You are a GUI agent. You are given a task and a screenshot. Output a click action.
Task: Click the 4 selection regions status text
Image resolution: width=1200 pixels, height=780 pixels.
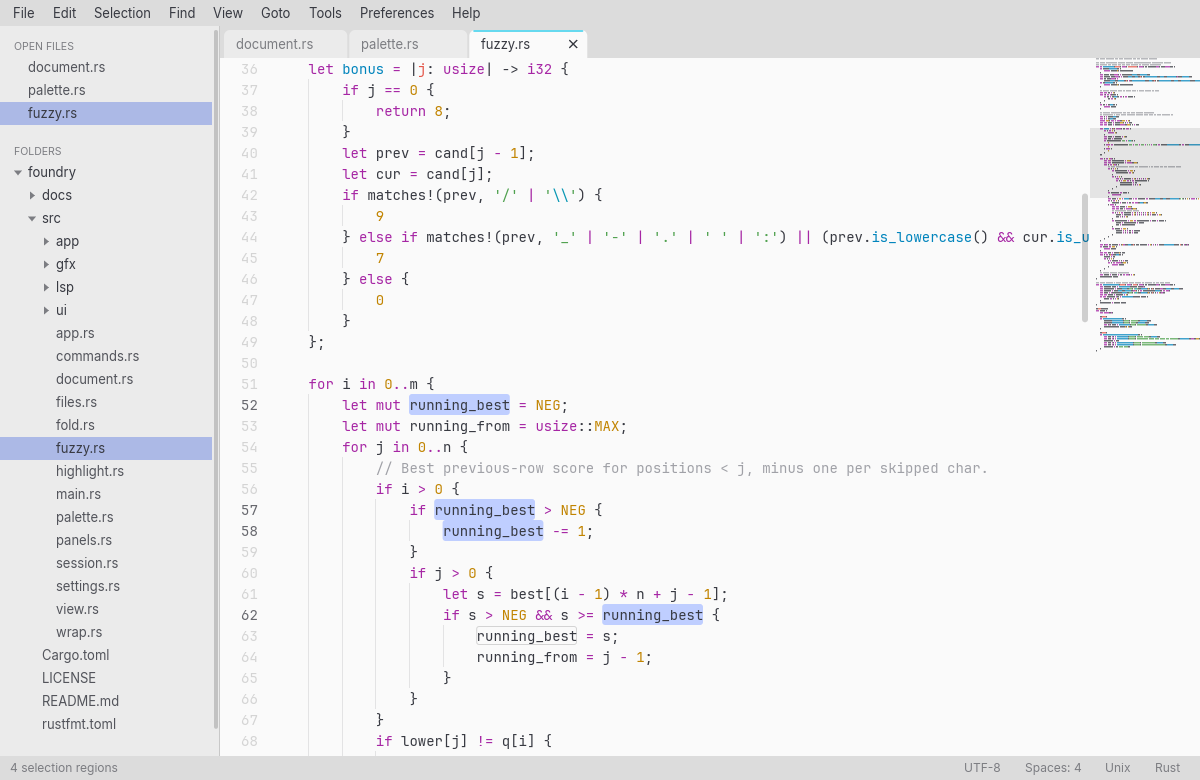(64, 768)
